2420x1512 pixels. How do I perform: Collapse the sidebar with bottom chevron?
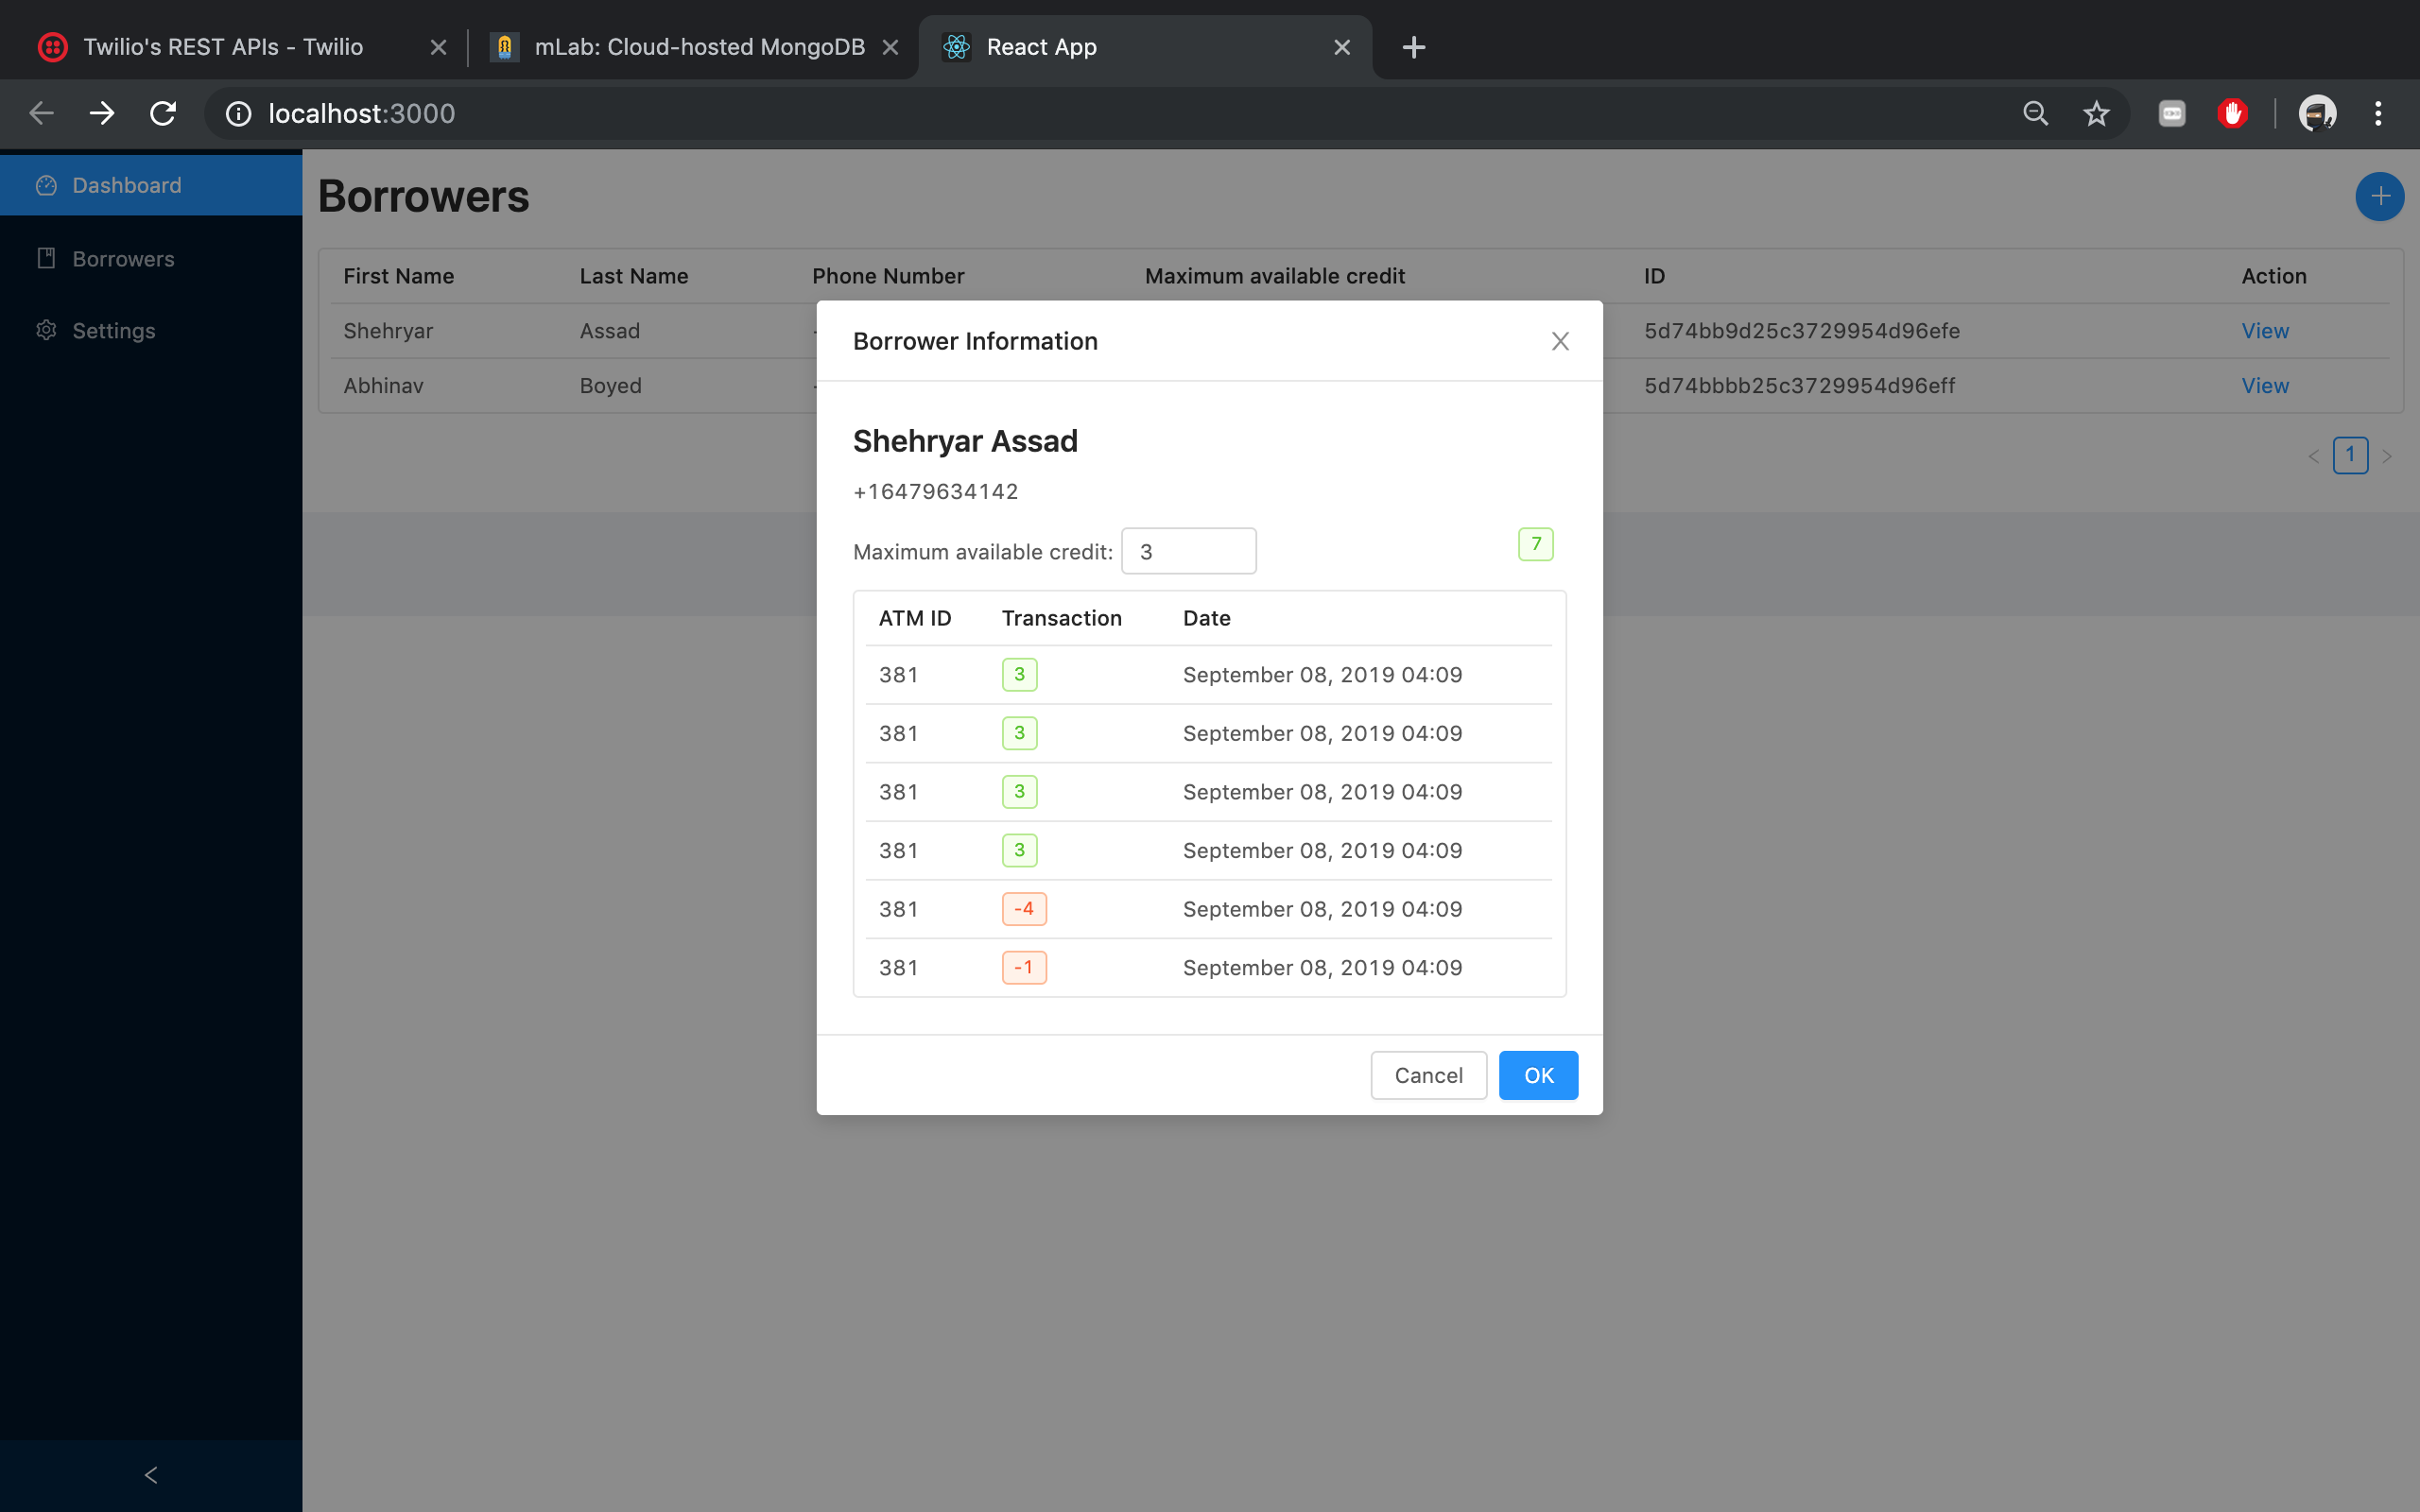[x=151, y=1474]
